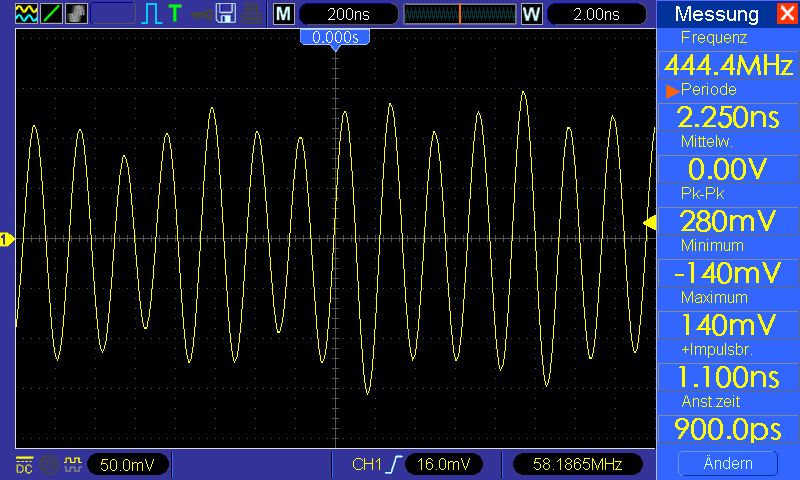Screen dimensions: 800x480
Task: Close the Messung panel
Action: tap(787, 13)
